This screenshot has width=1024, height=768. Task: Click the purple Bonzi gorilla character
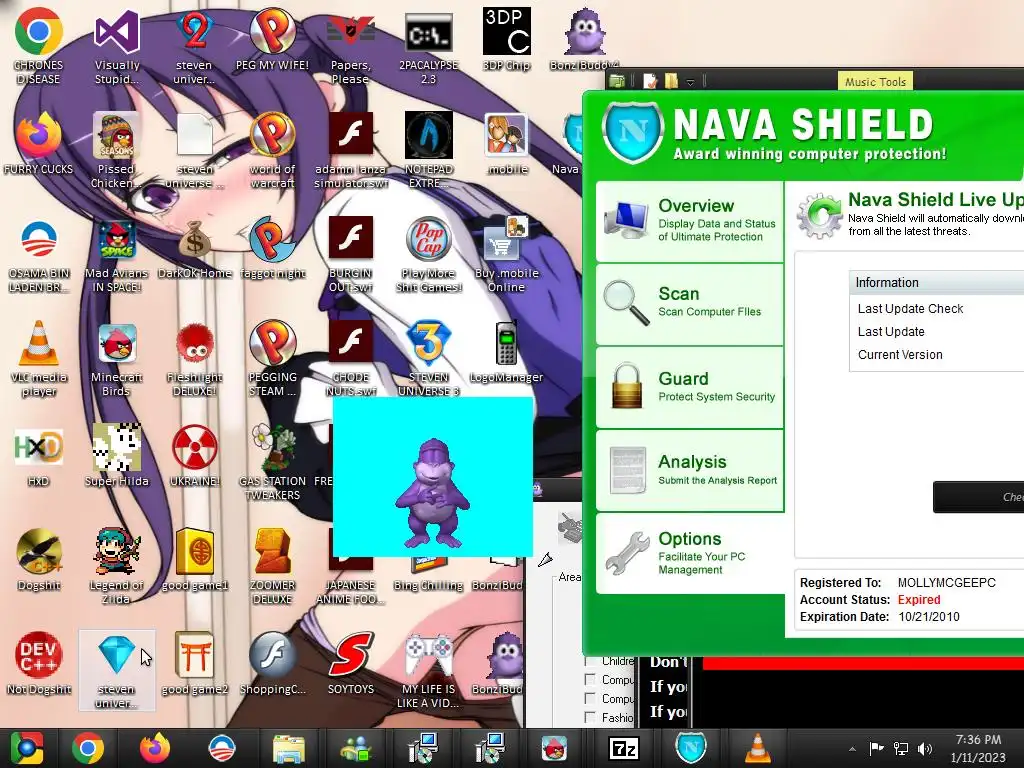point(432,493)
